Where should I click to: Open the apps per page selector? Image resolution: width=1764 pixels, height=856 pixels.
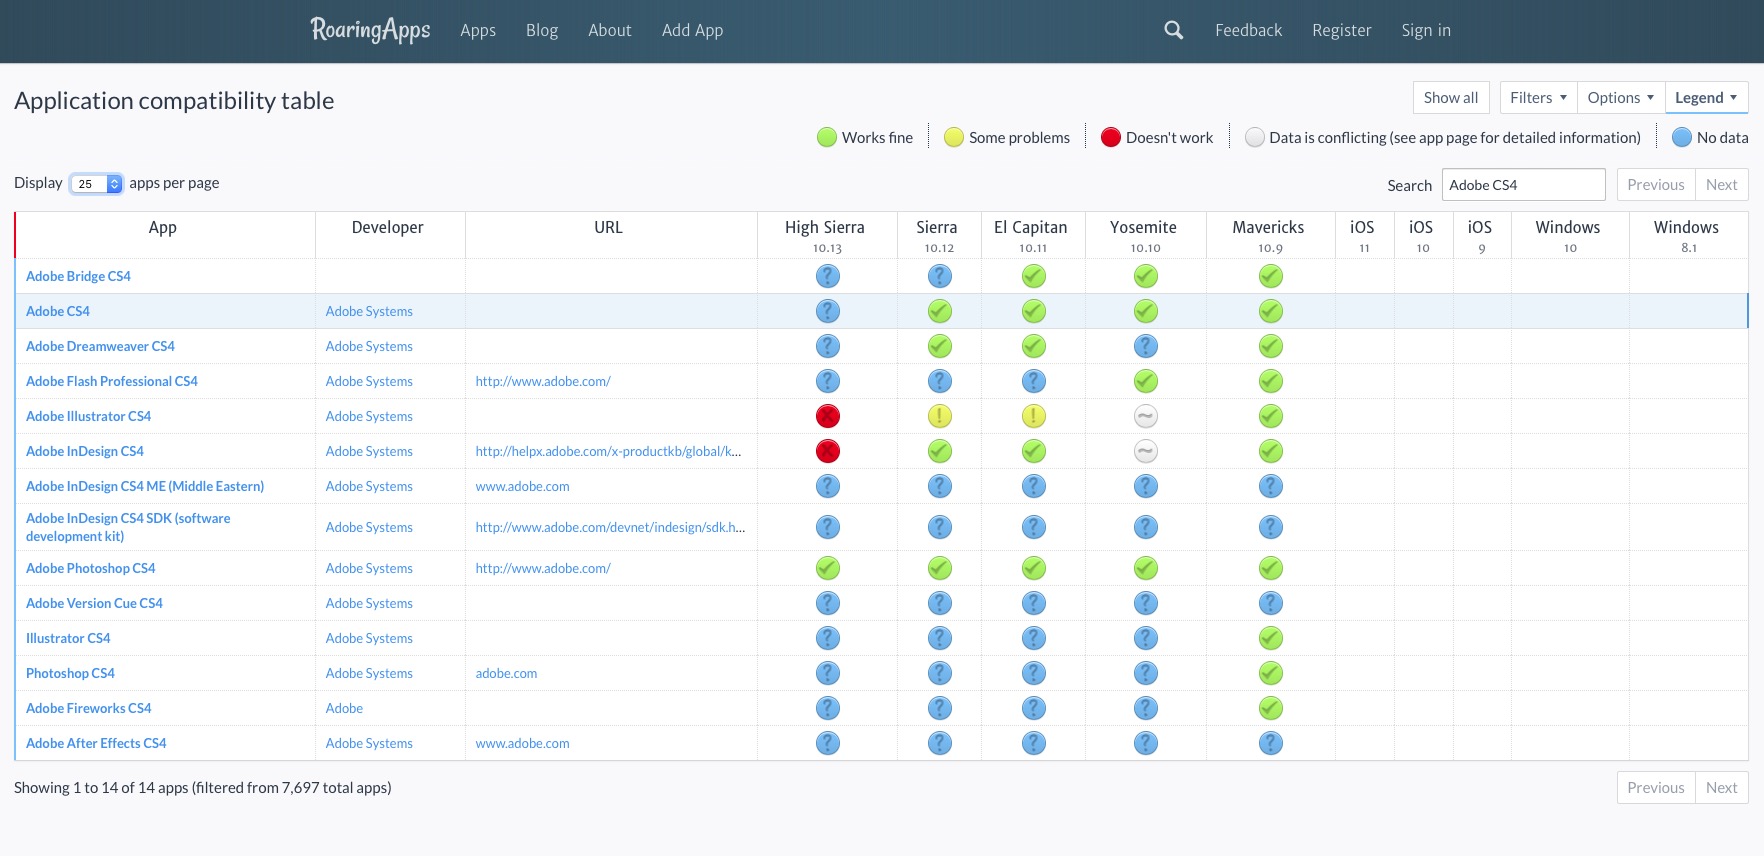pos(96,184)
